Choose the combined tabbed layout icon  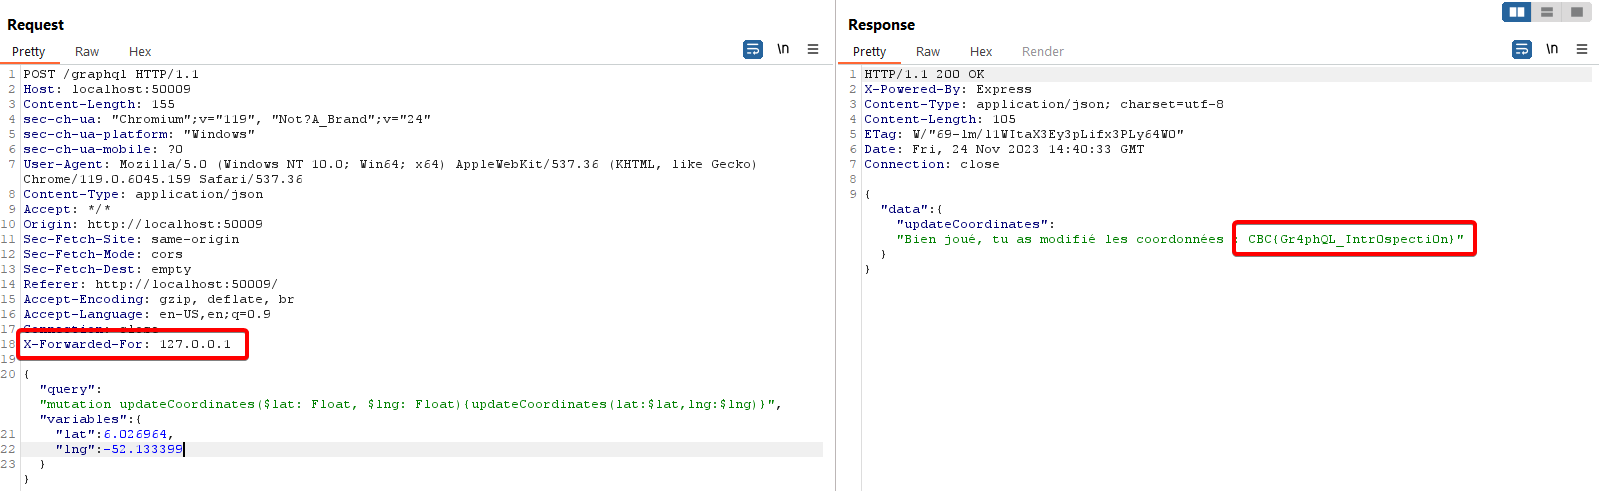coord(1577,12)
